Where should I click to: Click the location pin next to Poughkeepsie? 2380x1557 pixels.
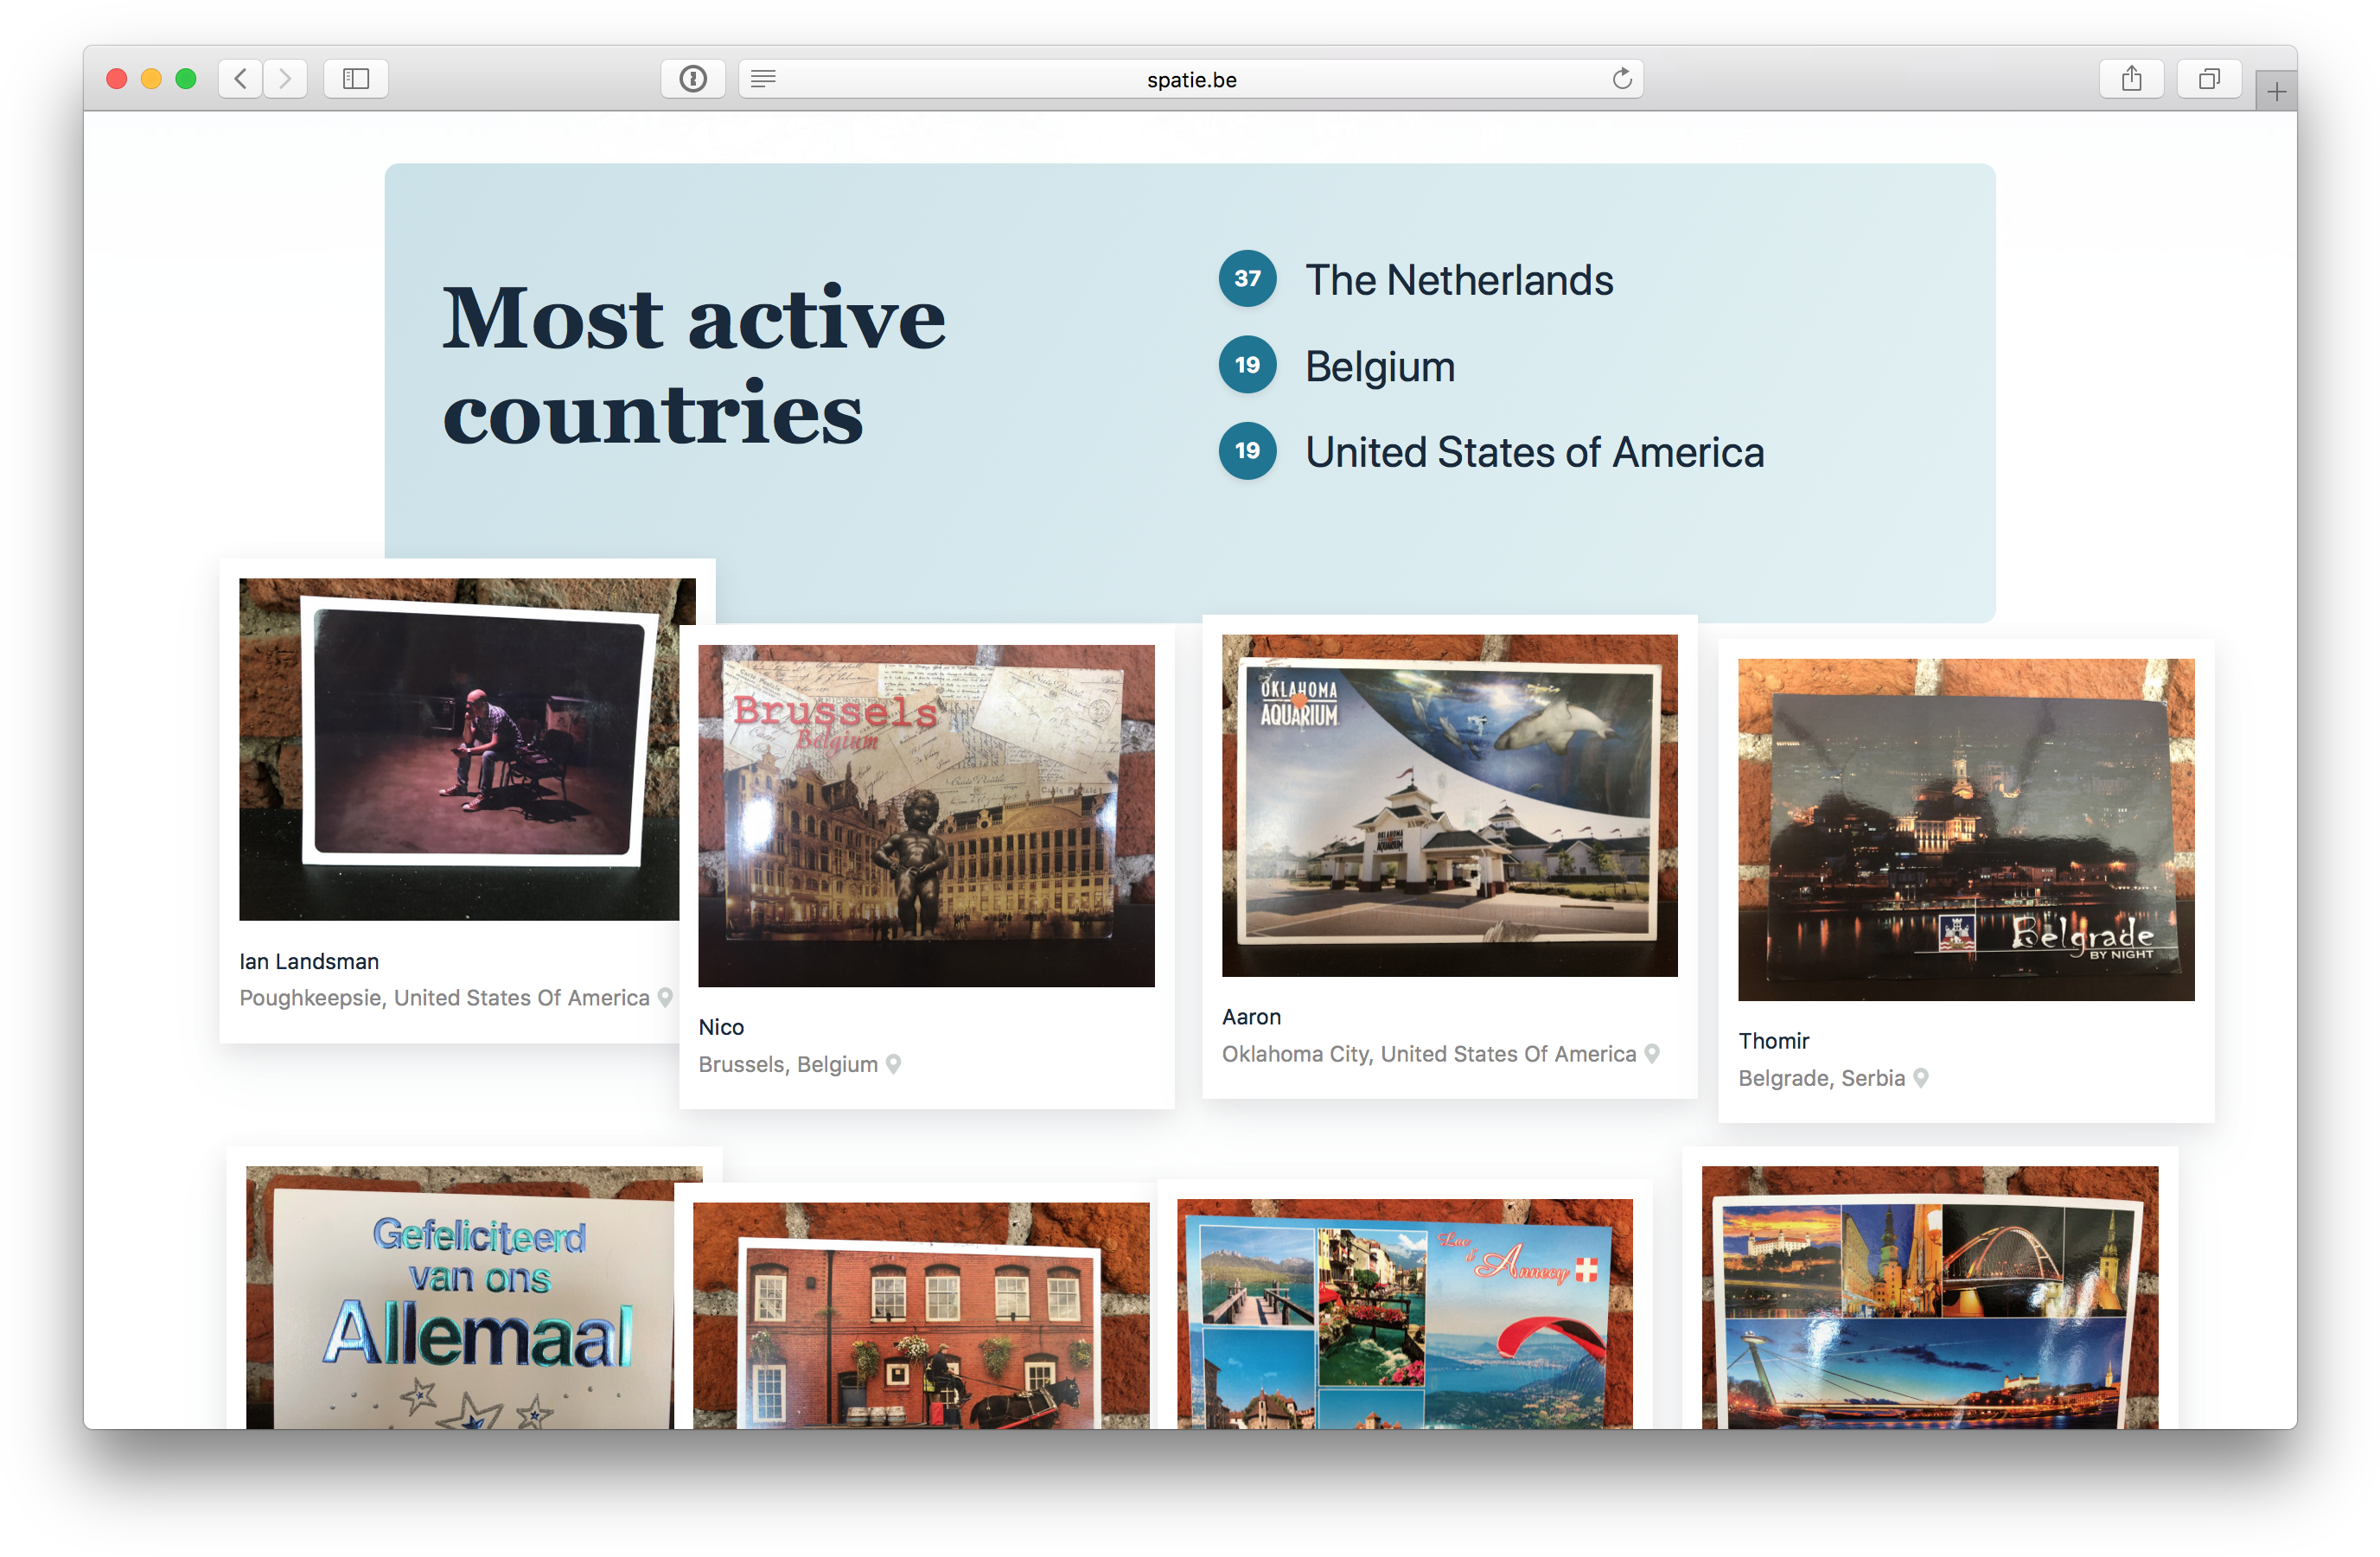665,998
